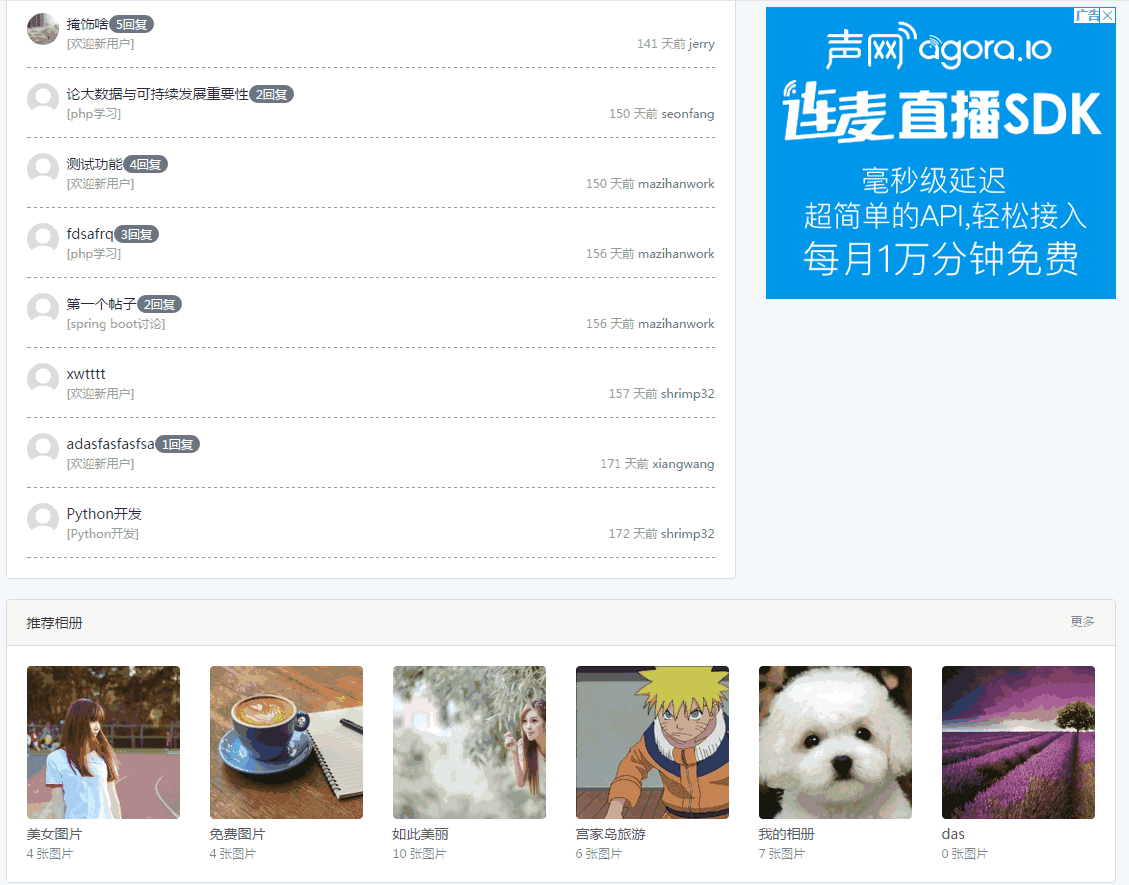Open the fdsafrq post title
Screen dimensions: 1129x885
(x=90, y=234)
